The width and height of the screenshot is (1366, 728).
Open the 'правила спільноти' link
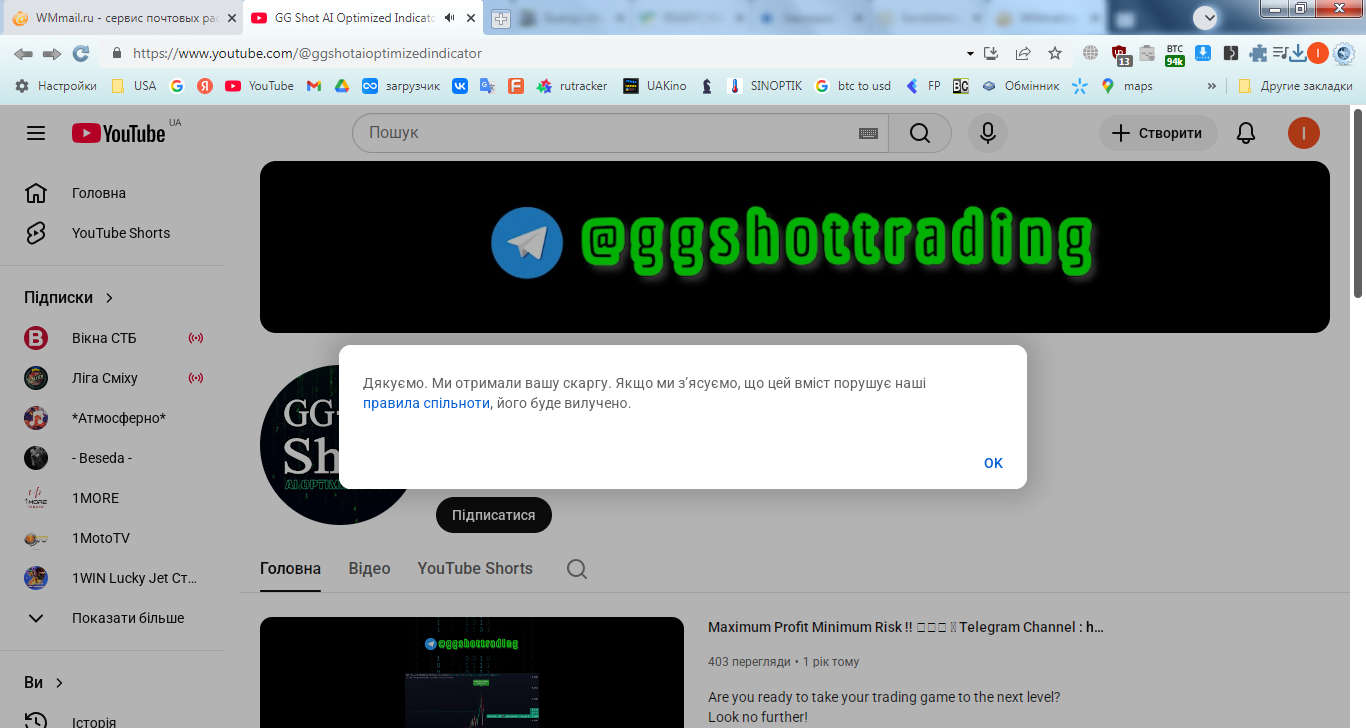click(x=426, y=403)
